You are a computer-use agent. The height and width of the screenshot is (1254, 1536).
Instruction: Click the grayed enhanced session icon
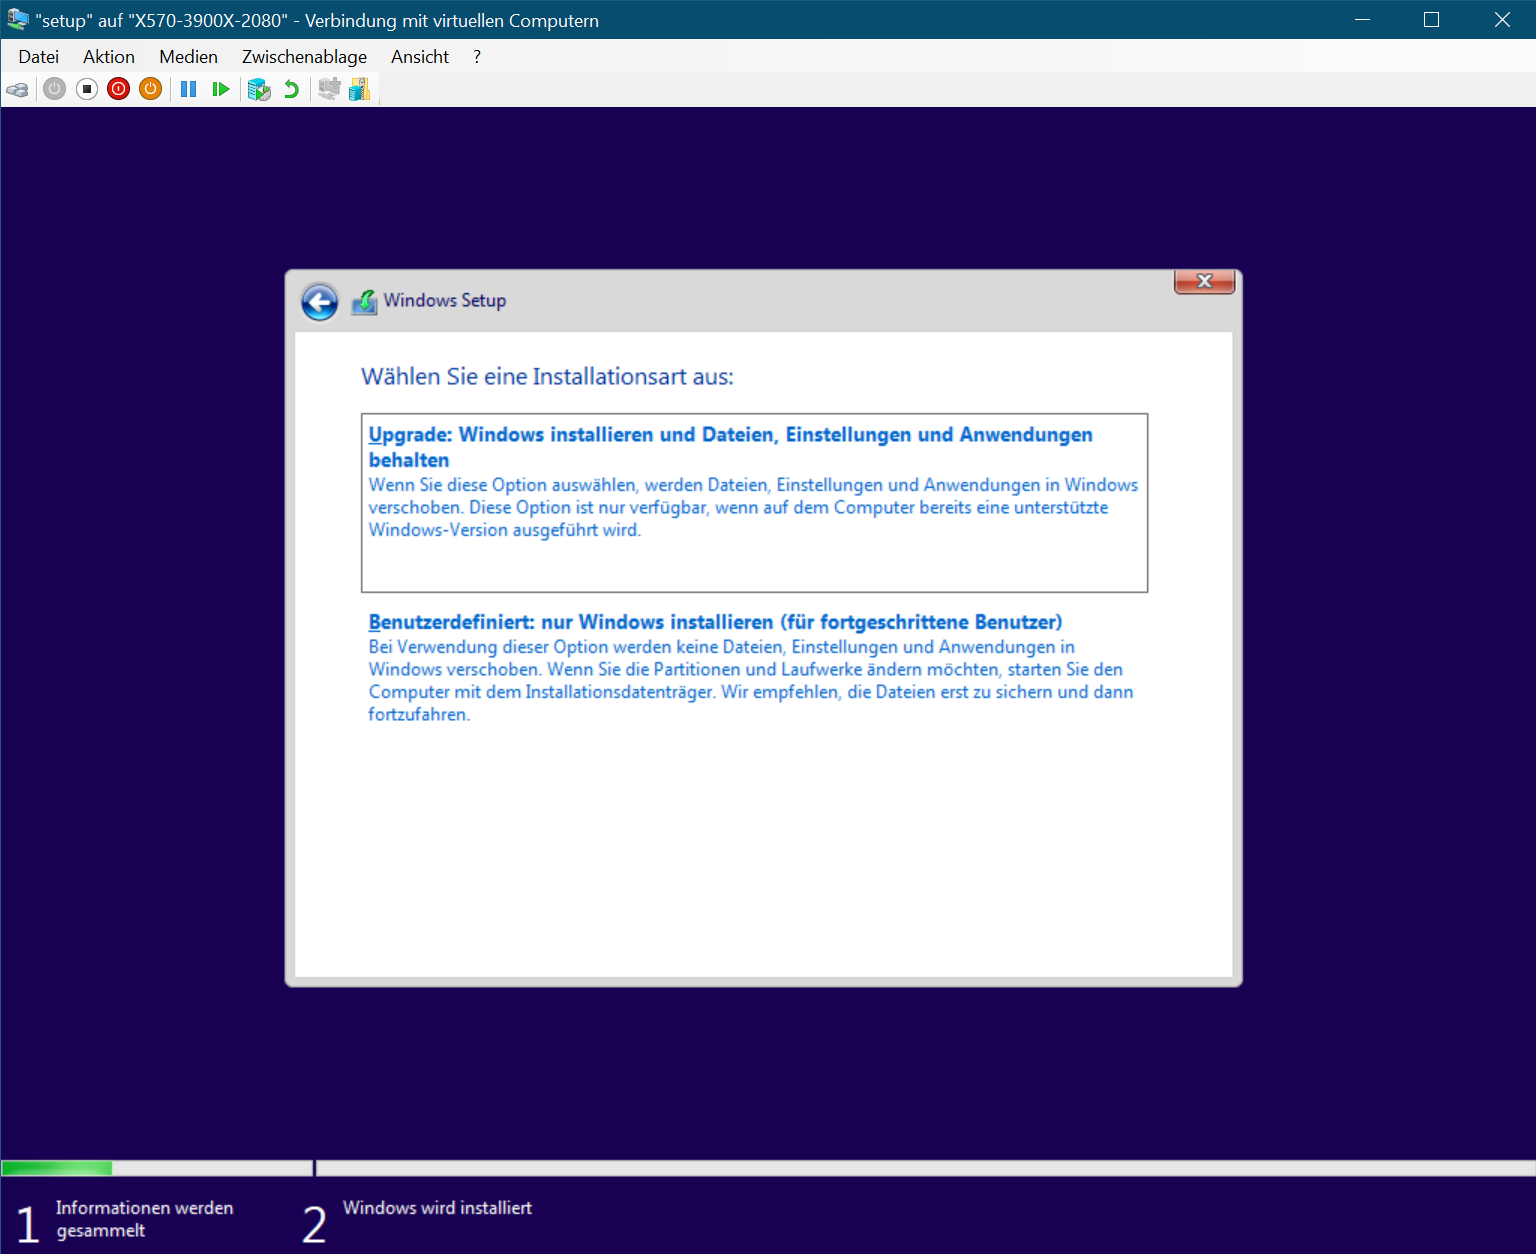click(329, 89)
